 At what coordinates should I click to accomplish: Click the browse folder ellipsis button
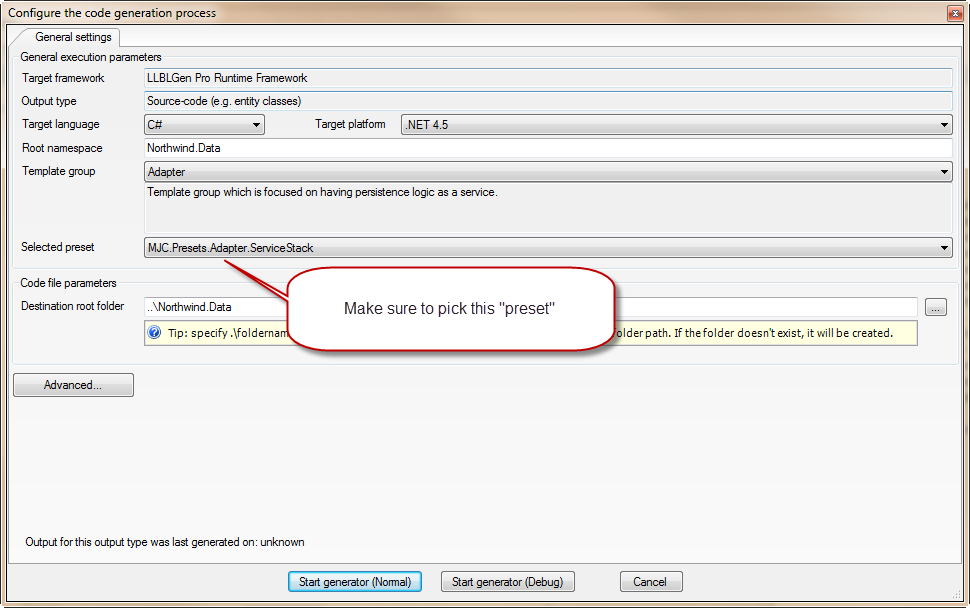click(935, 308)
